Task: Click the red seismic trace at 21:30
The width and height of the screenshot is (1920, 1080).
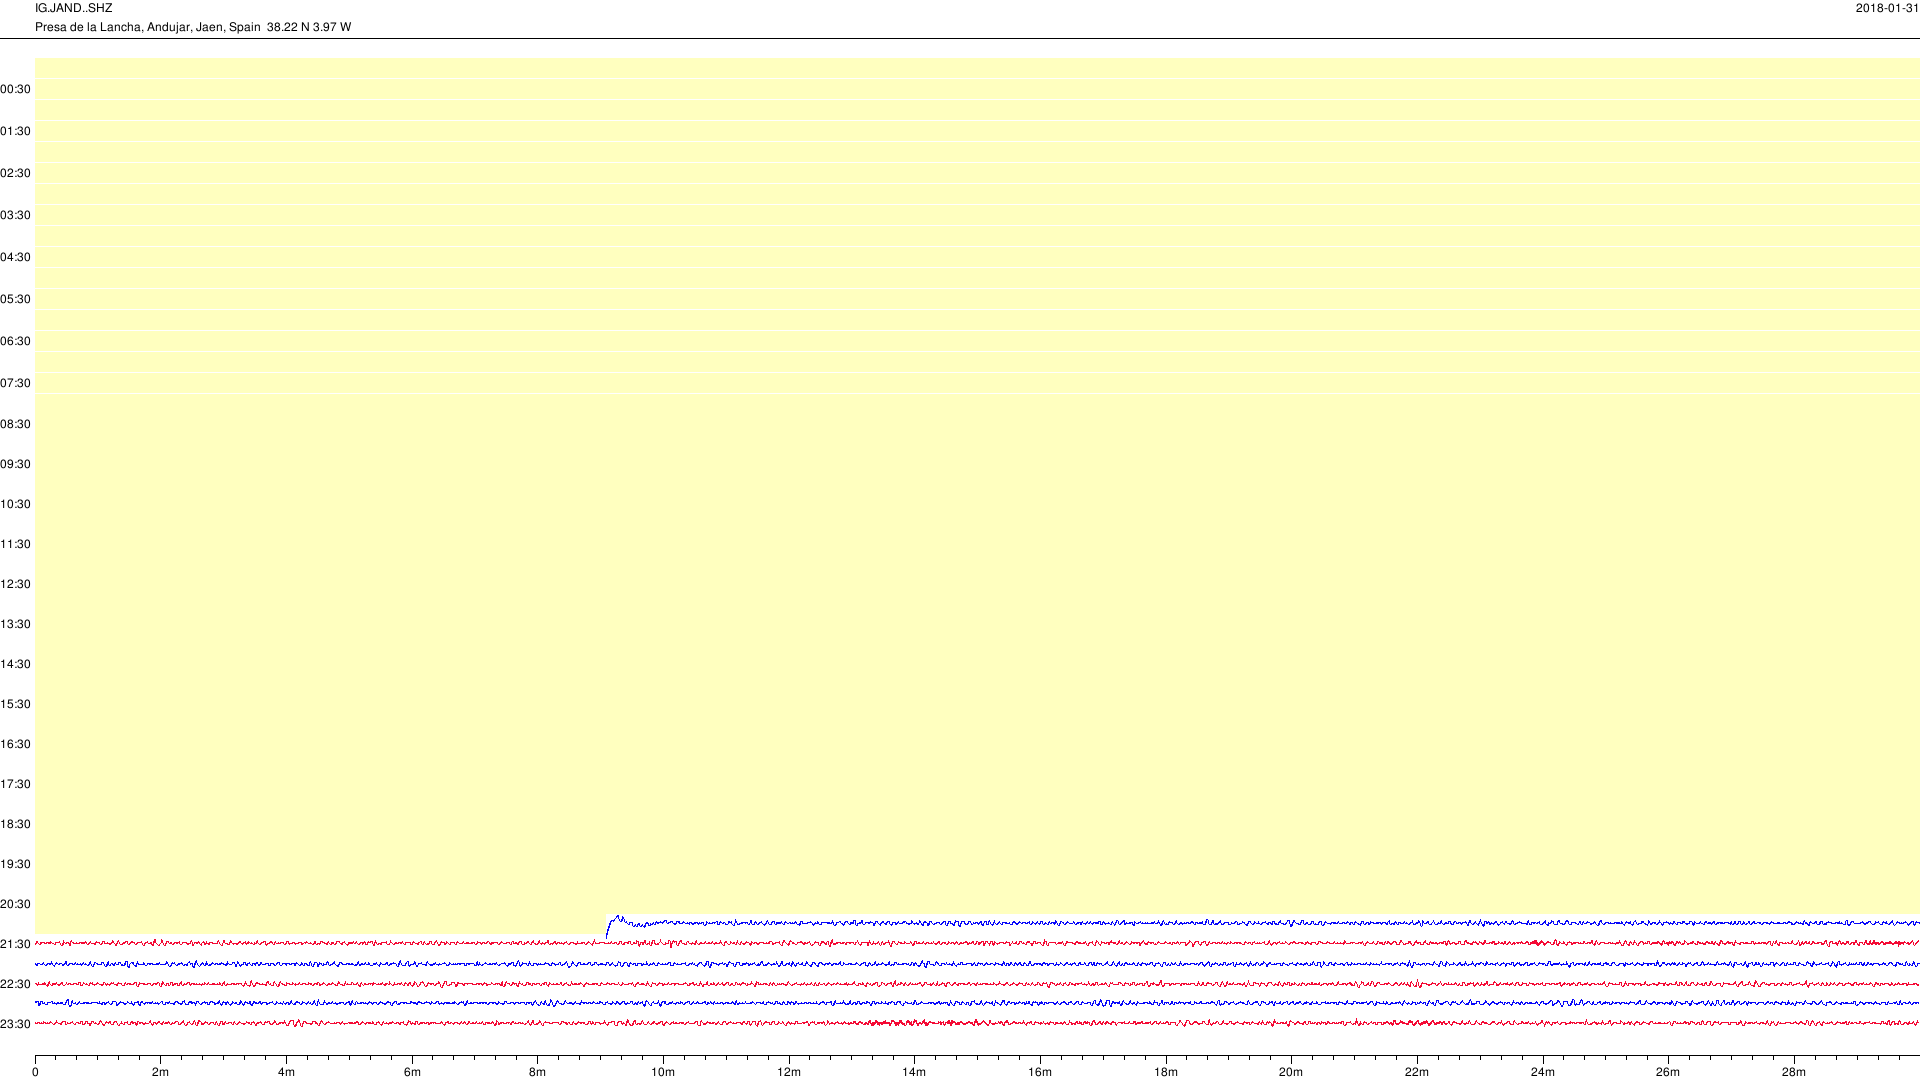Action: click(977, 943)
